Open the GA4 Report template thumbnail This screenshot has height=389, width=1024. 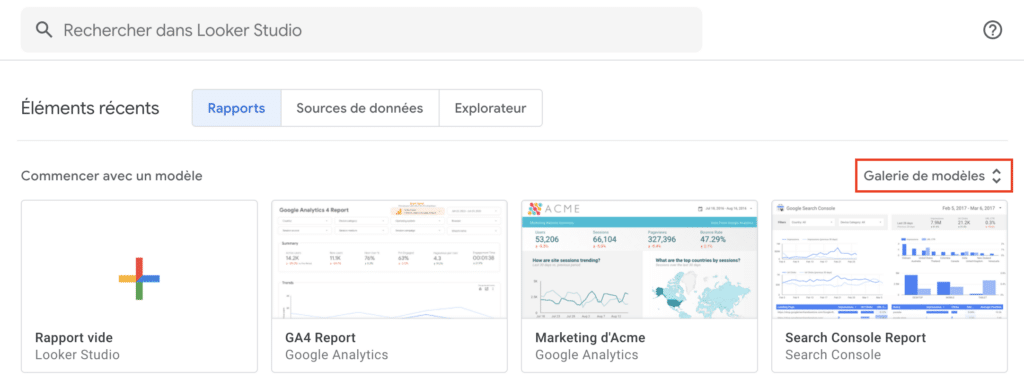pos(389,260)
